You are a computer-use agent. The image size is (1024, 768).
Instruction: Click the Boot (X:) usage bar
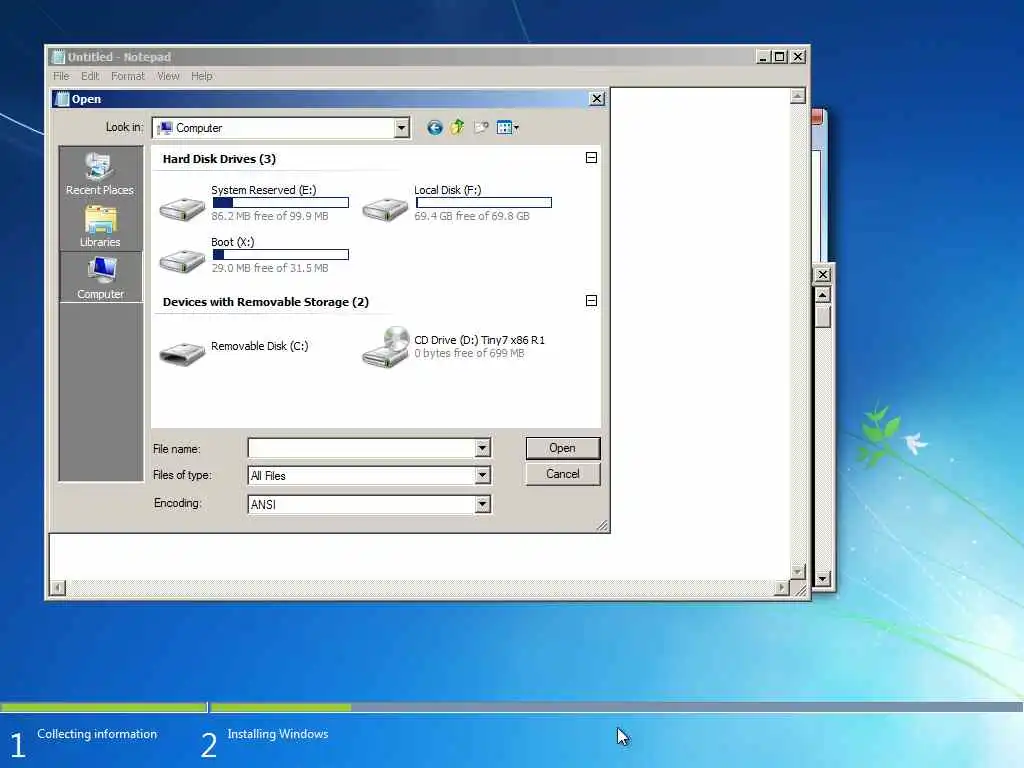coord(281,255)
